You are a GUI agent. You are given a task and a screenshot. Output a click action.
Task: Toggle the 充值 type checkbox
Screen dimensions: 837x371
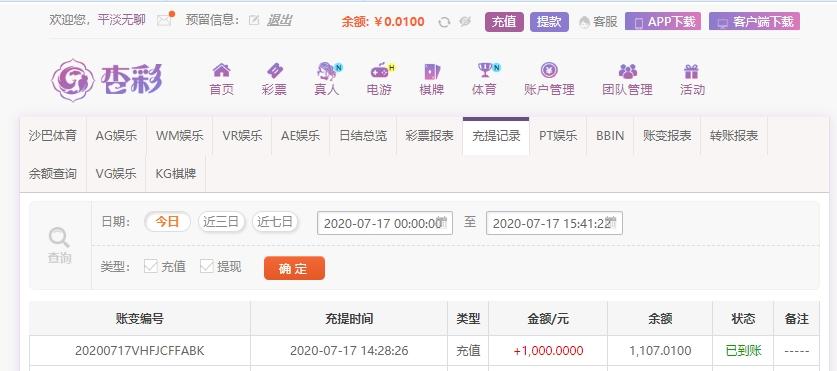(151, 266)
